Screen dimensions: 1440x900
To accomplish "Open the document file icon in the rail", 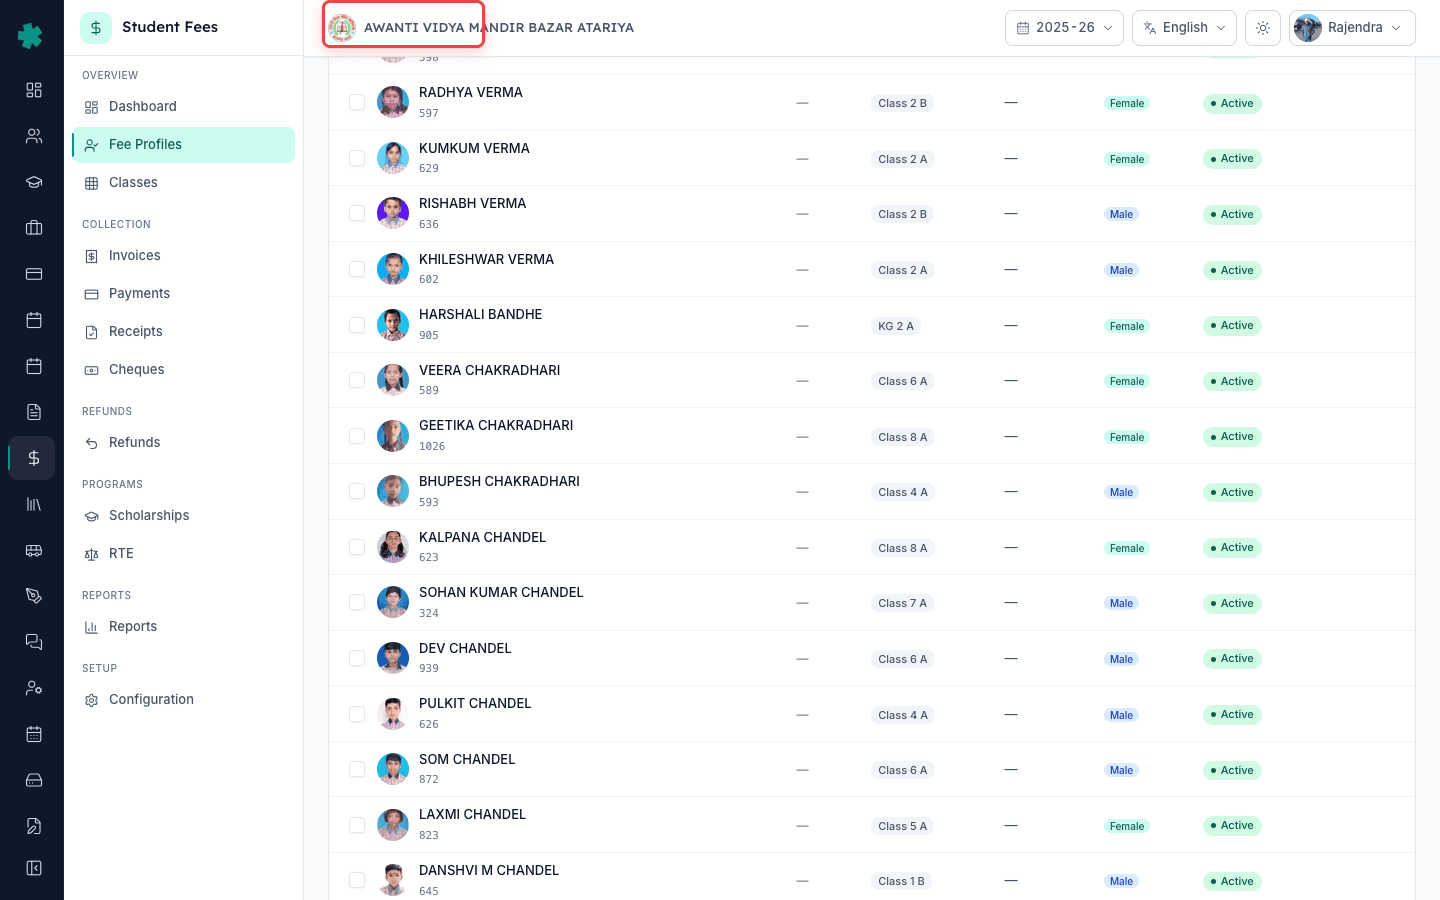I will 34,412.
